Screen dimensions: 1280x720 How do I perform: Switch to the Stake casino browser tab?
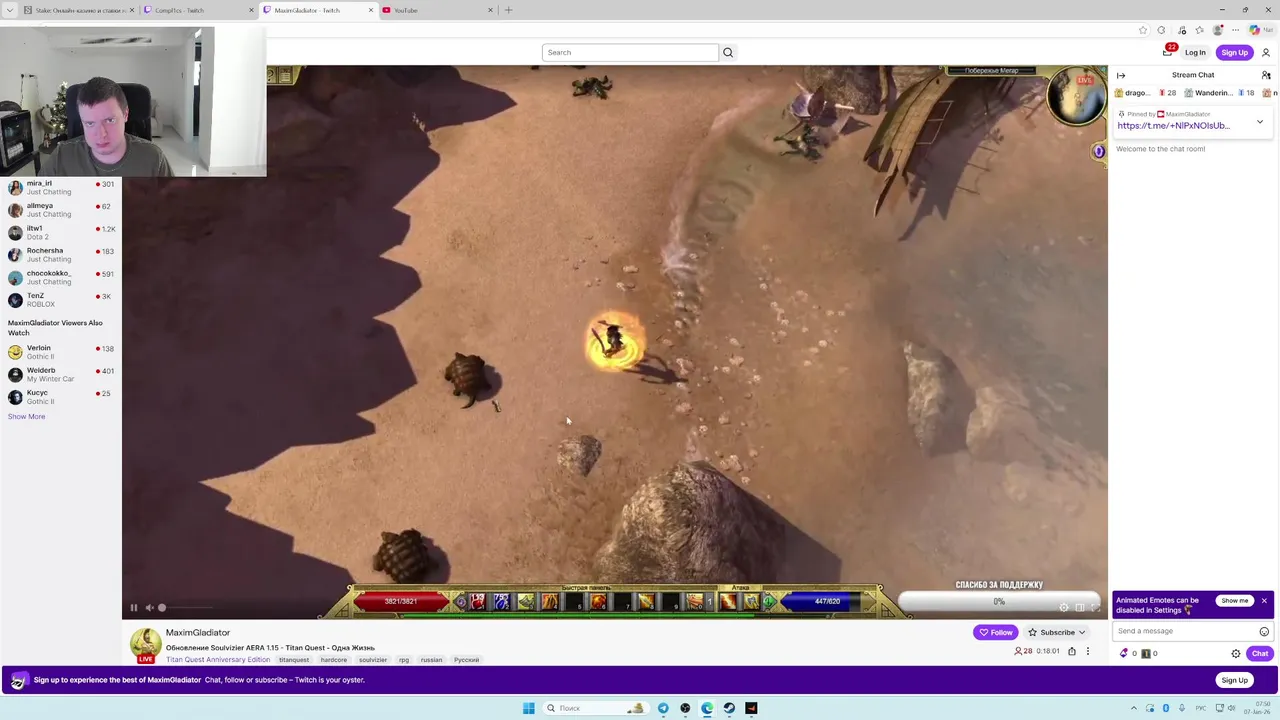(78, 10)
